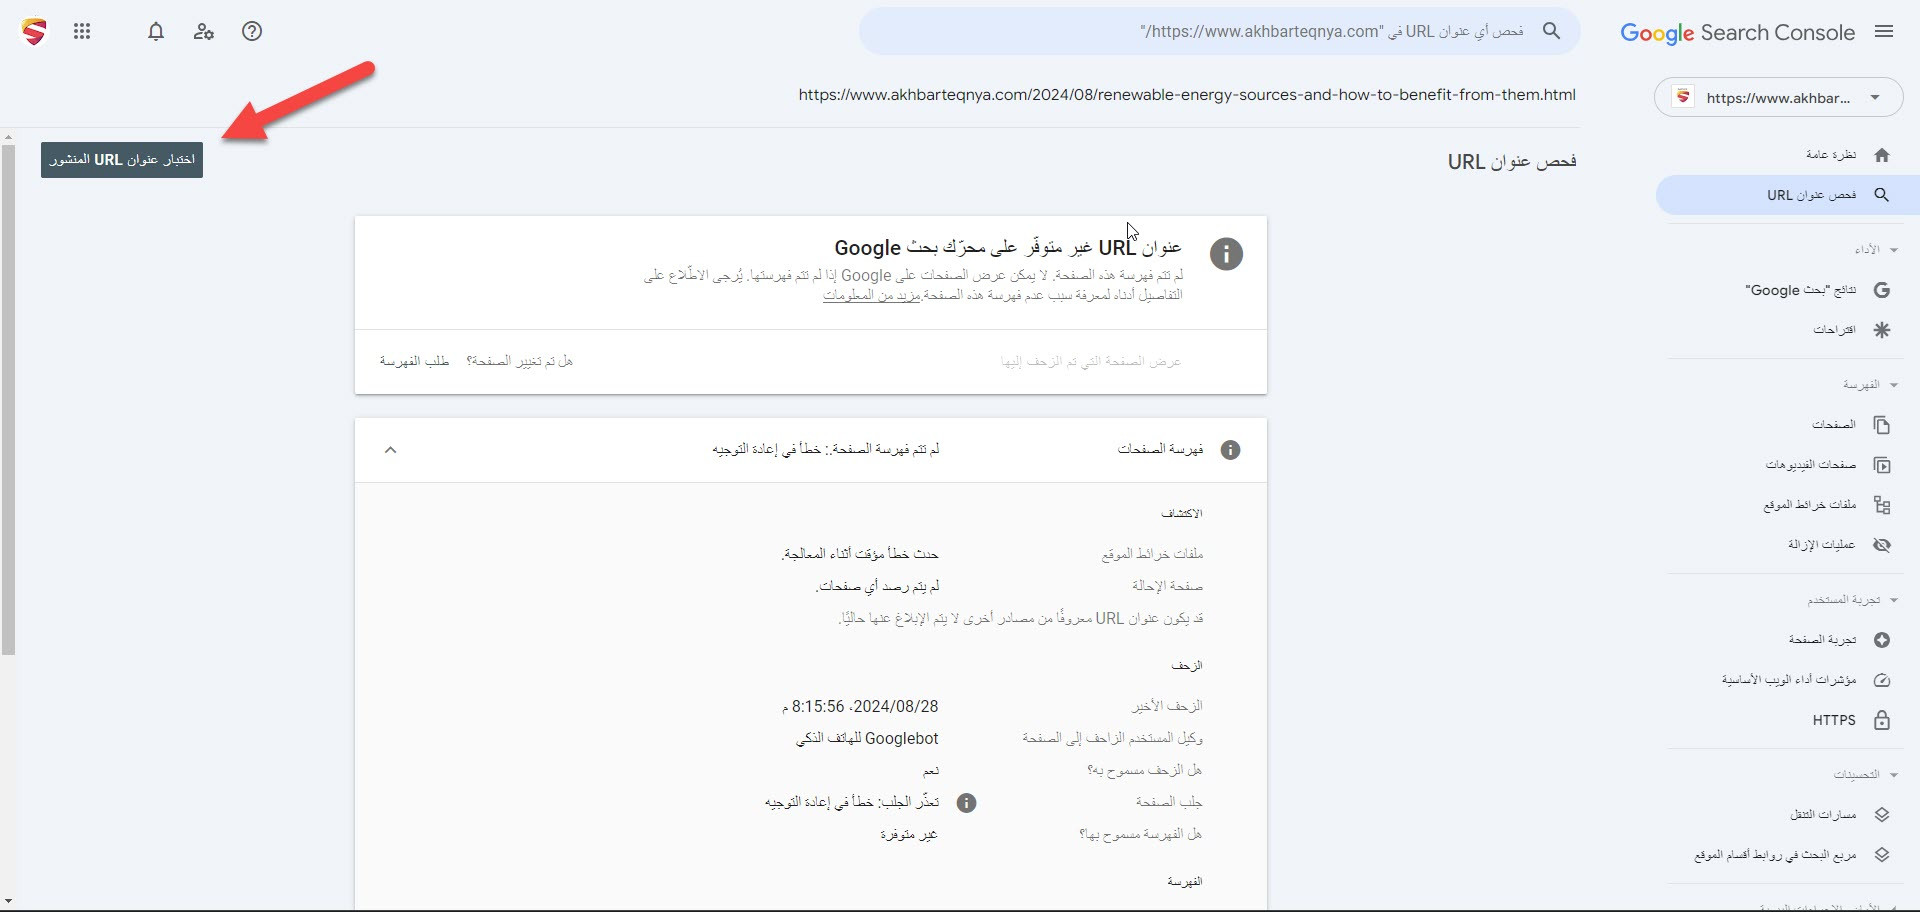Click لم يتم رصد أي صفحات text

click(877, 586)
